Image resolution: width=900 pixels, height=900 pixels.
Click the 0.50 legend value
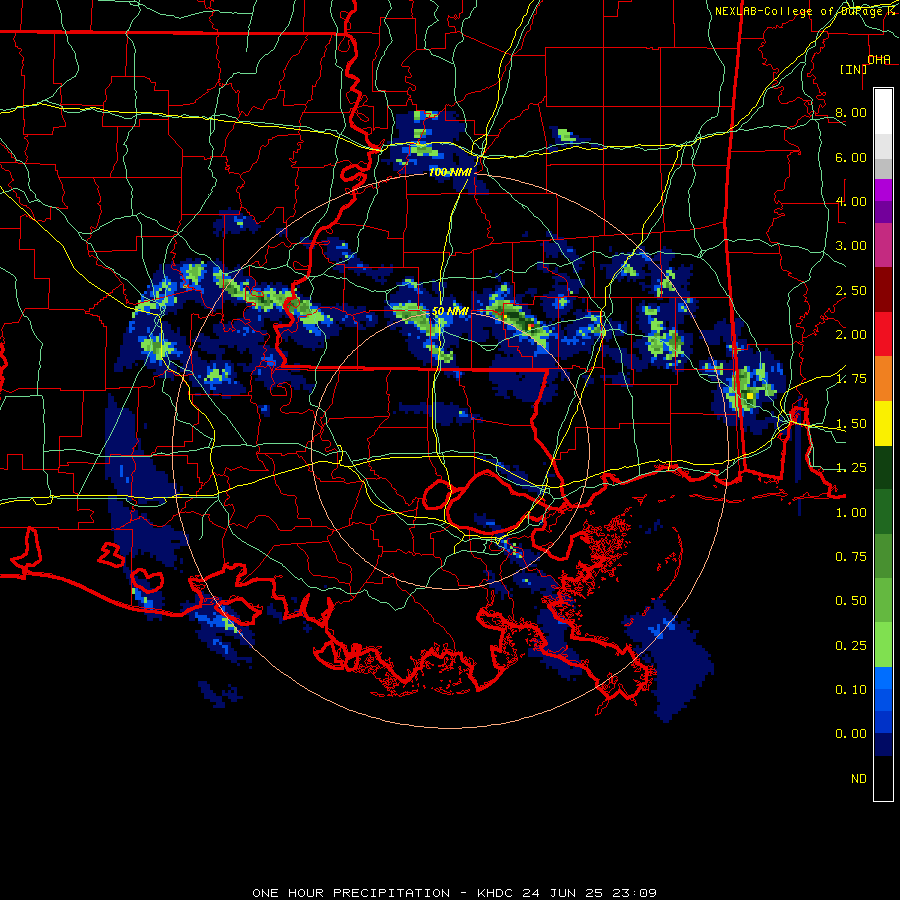click(x=851, y=601)
